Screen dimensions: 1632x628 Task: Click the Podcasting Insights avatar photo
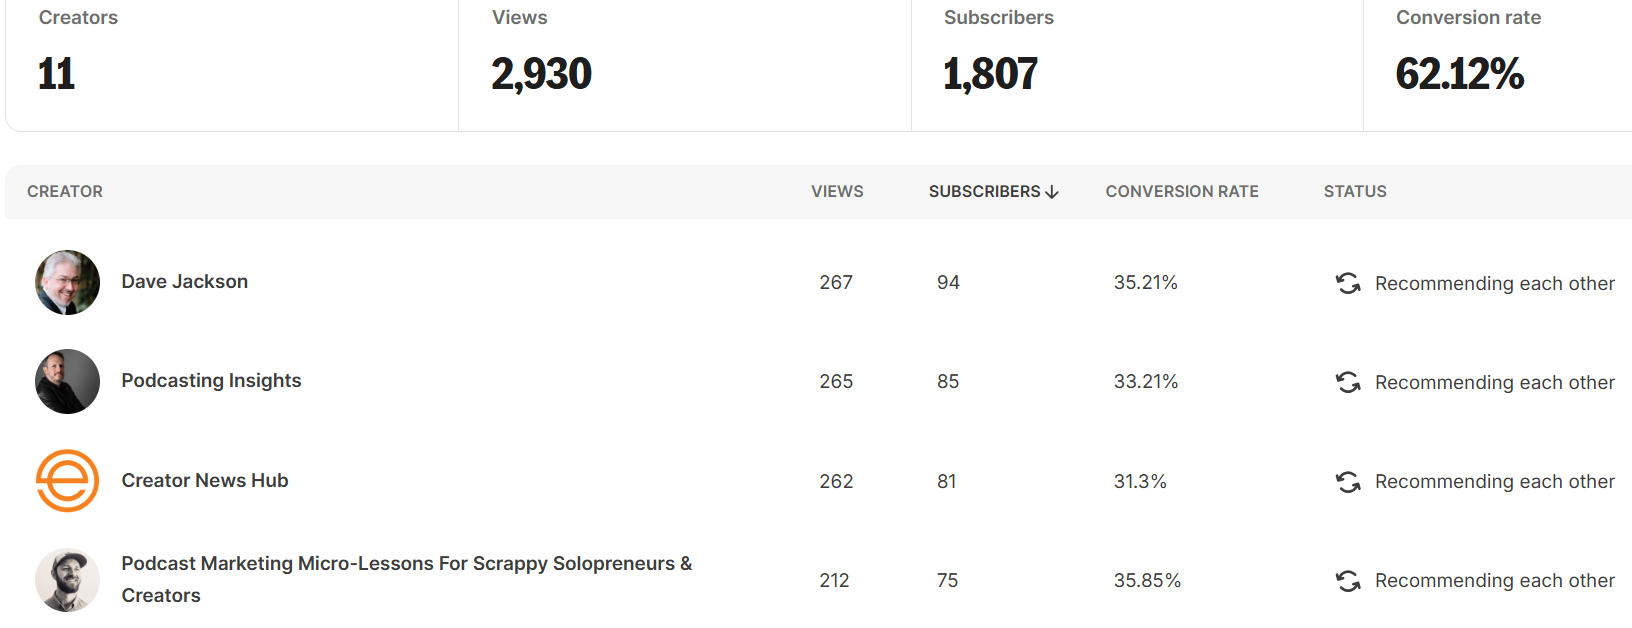point(67,381)
